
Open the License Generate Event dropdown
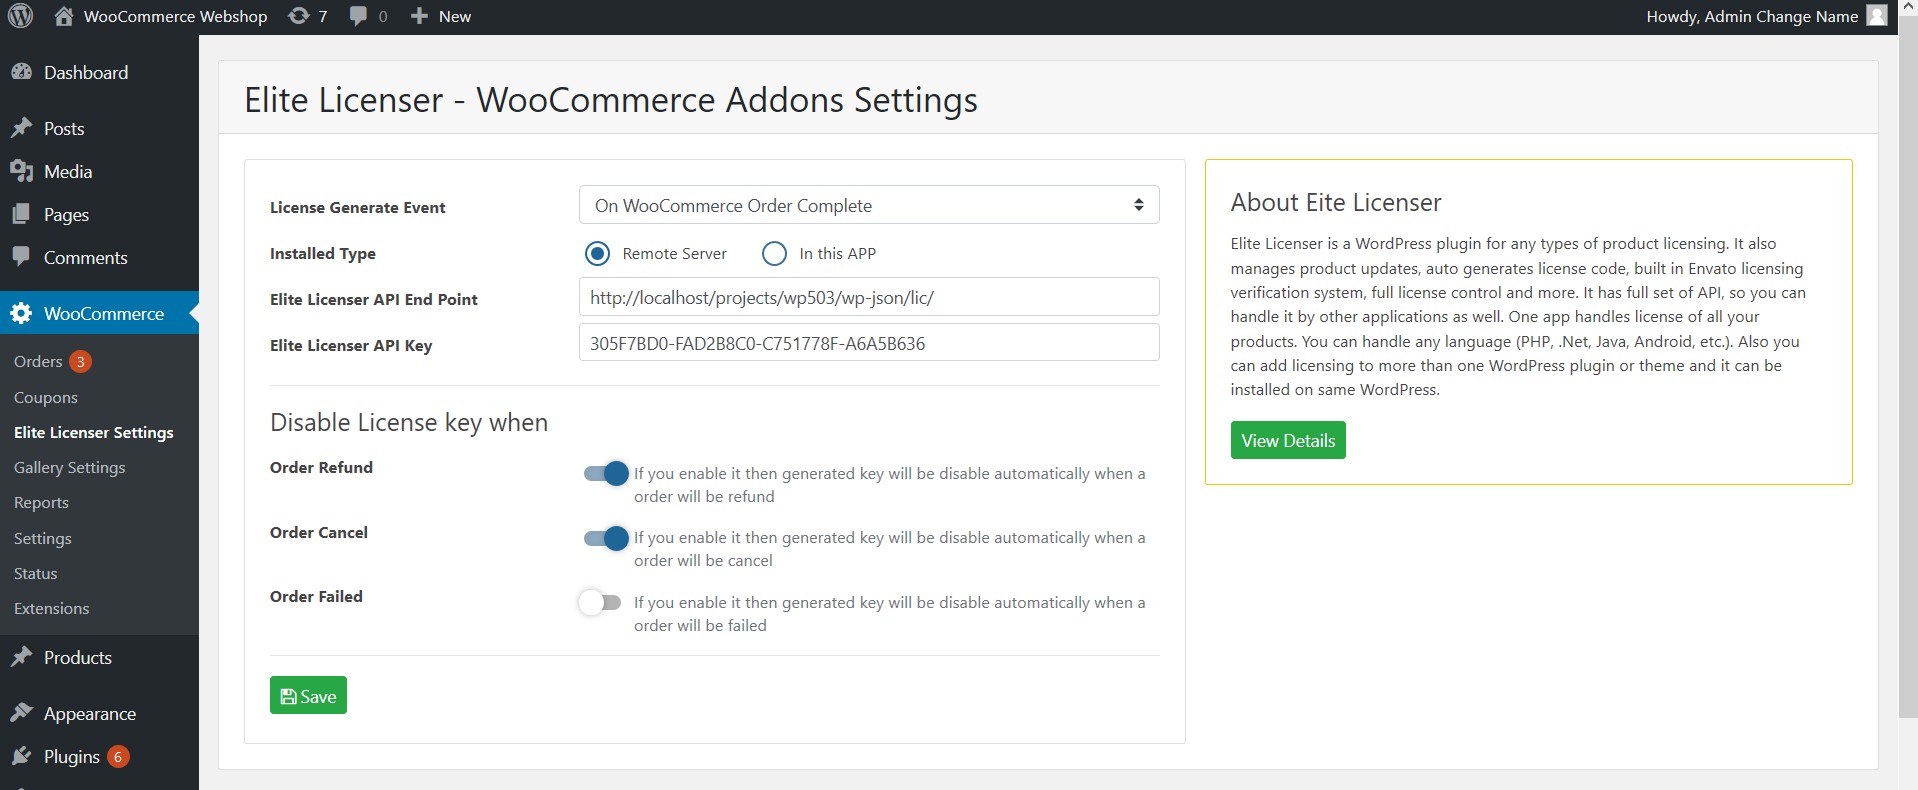[x=868, y=205]
